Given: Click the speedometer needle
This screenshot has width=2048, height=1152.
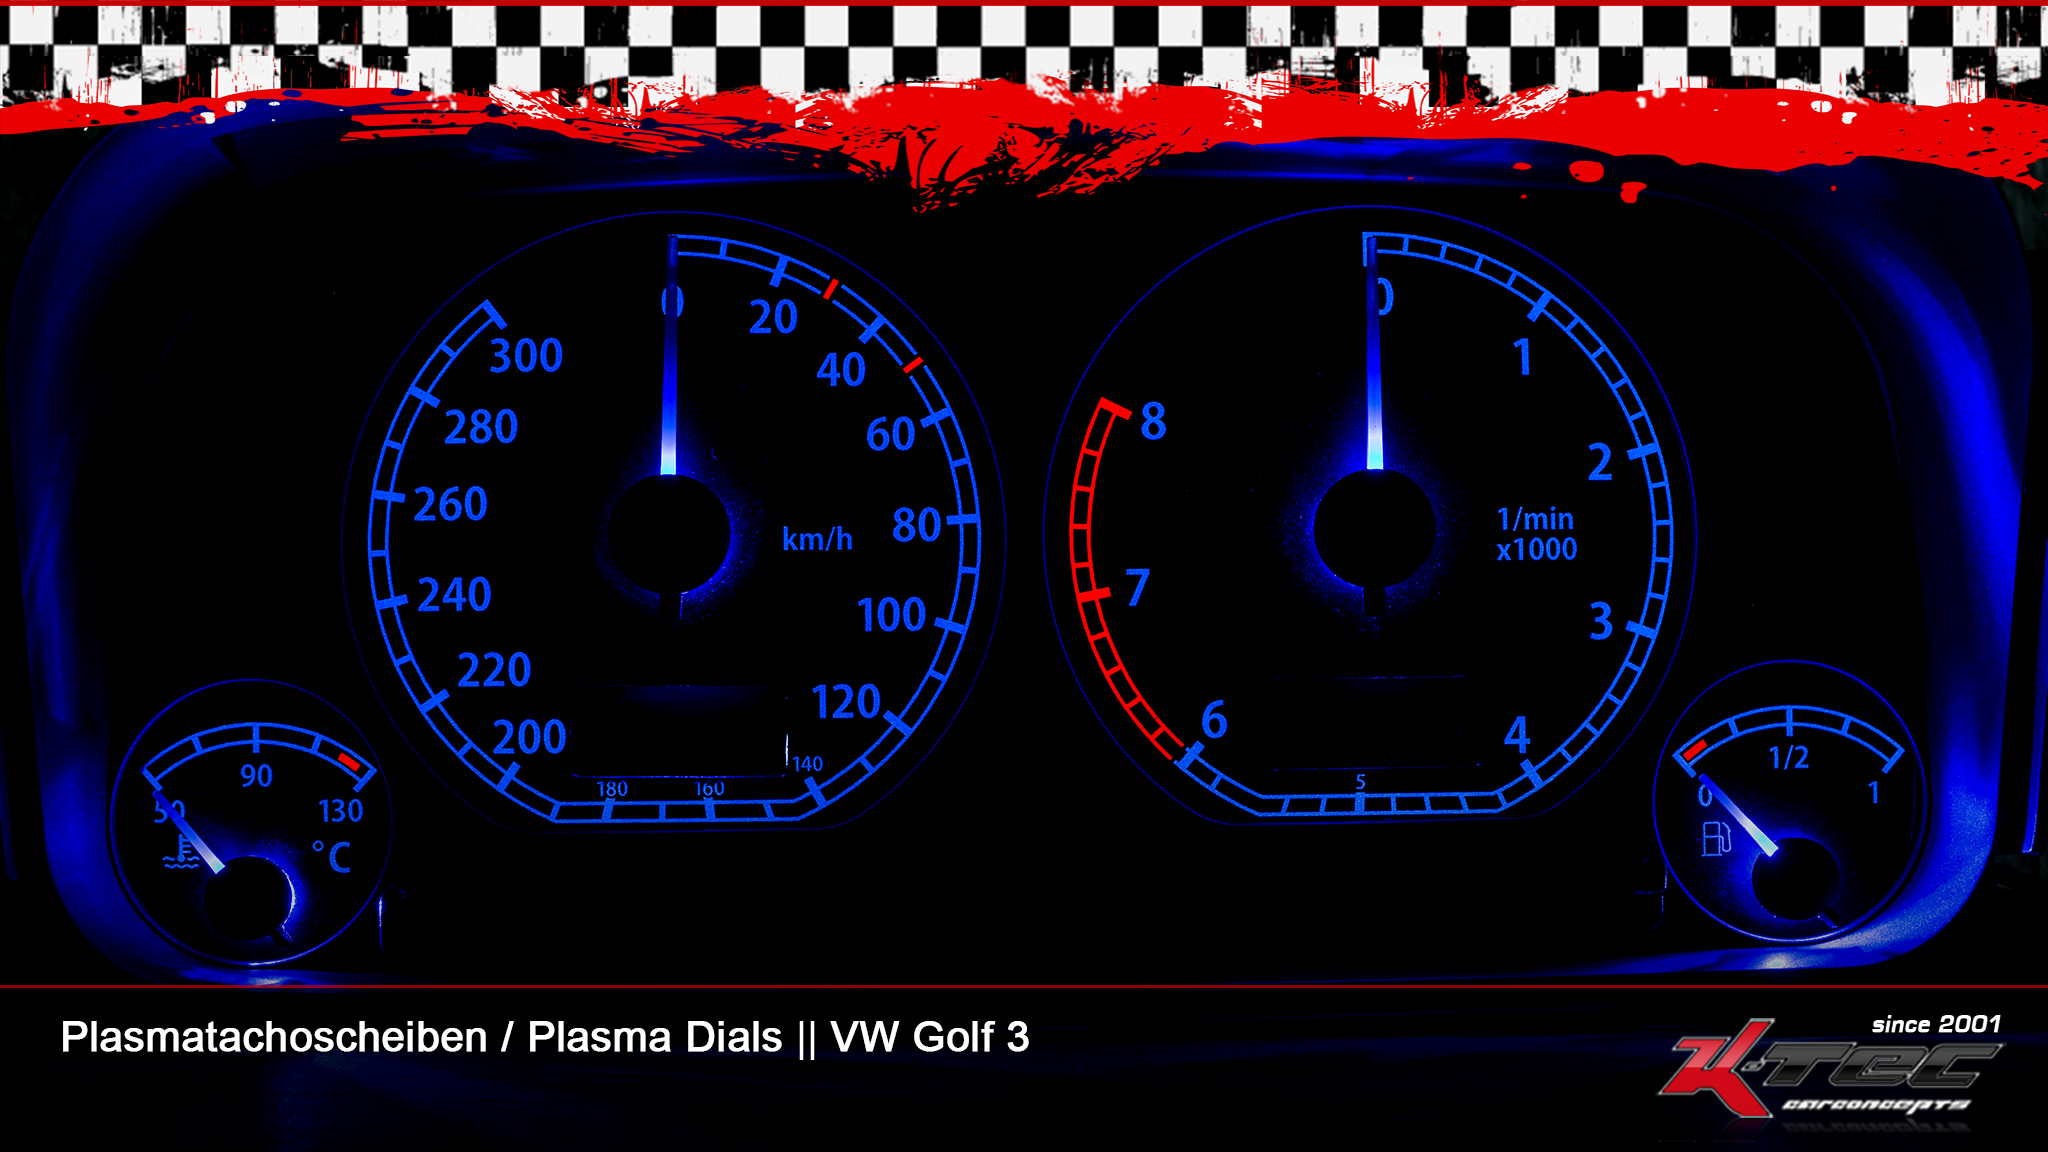Looking at the screenshot, I should [x=670, y=355].
